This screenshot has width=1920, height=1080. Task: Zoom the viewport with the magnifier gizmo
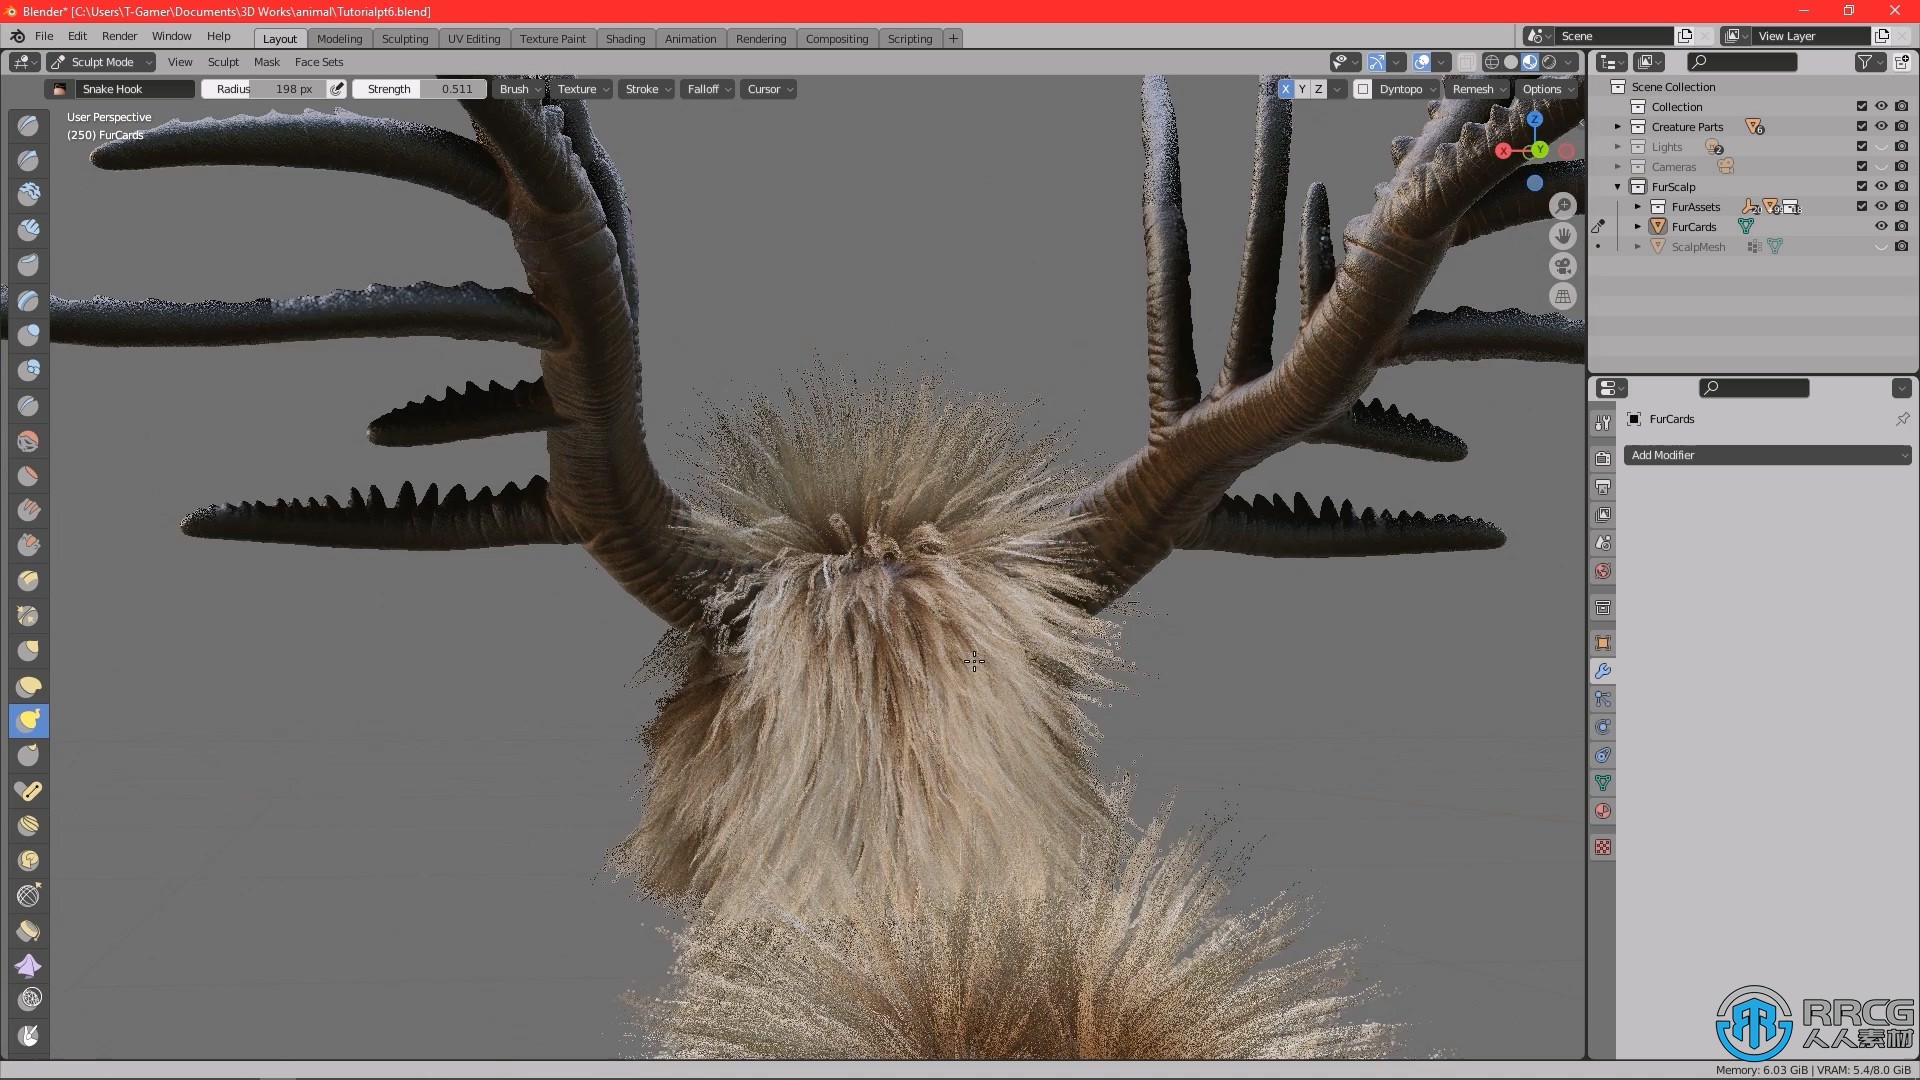pos(1563,206)
